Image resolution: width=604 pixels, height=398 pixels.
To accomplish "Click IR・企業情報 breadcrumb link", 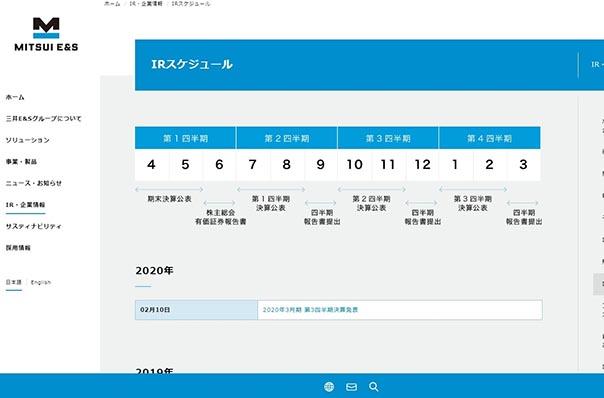I will [146, 3].
